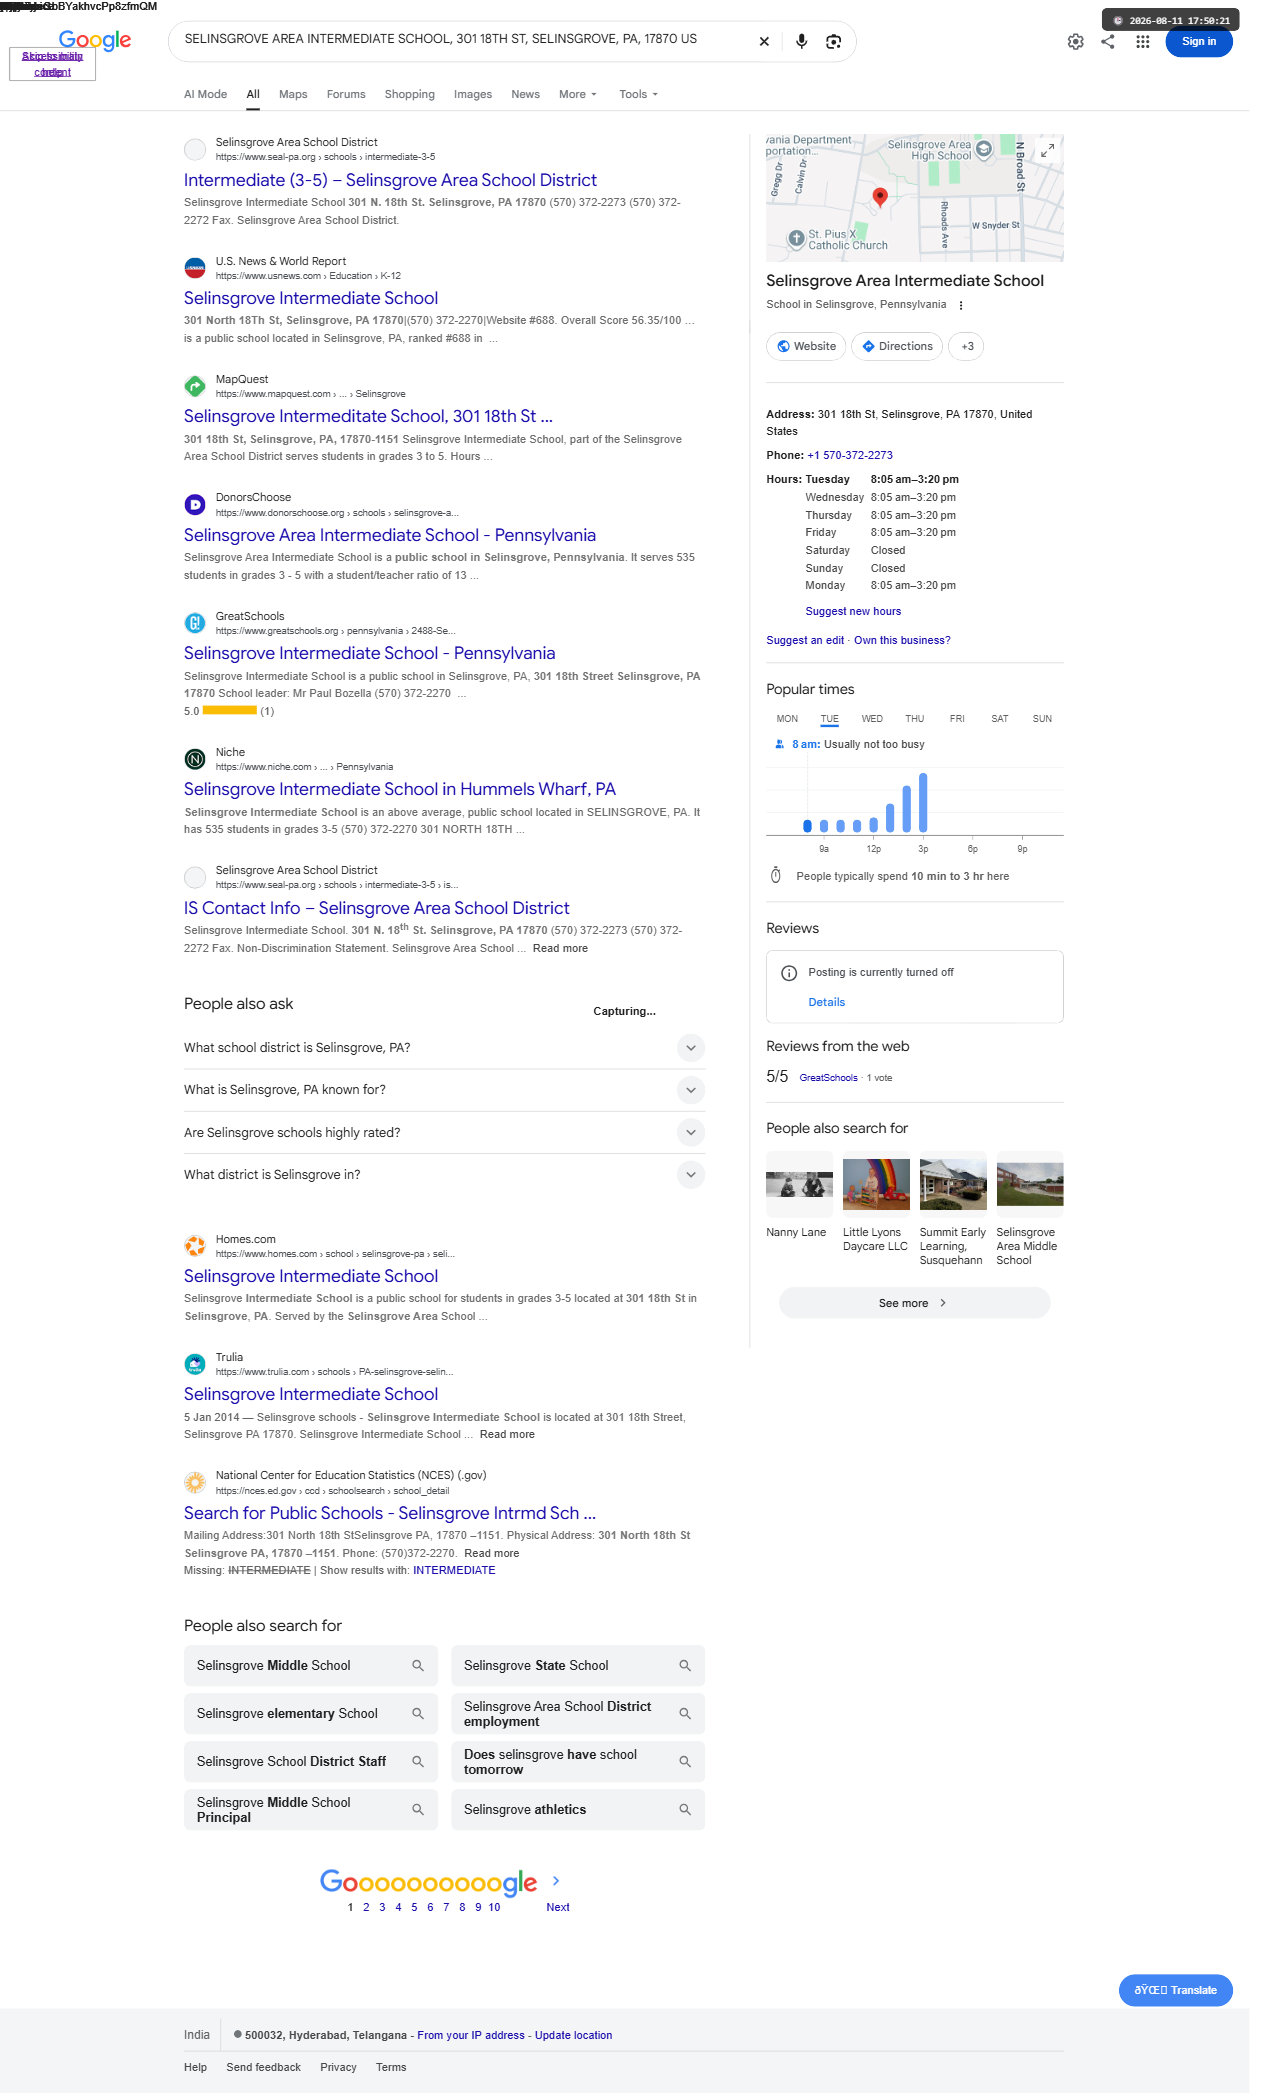
Task: Expand 'What school district is Selinsgrove, PA?'
Action: point(690,1048)
